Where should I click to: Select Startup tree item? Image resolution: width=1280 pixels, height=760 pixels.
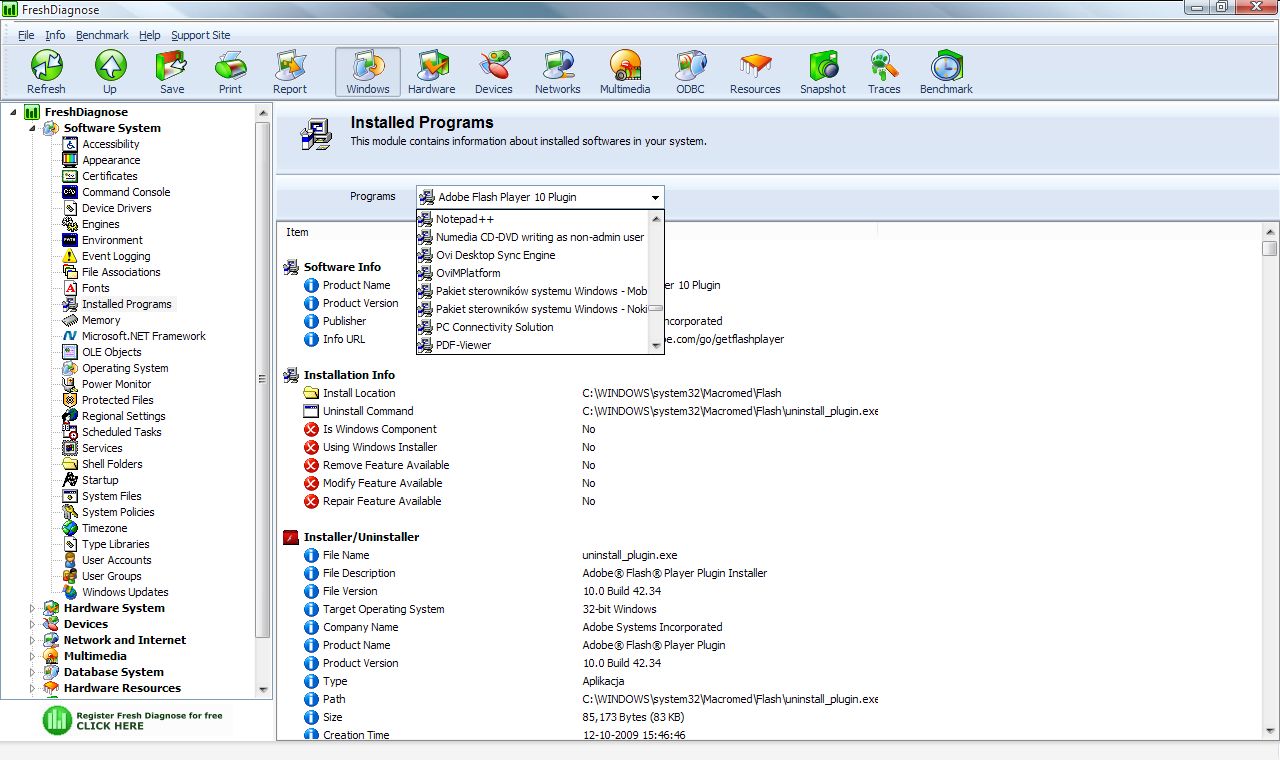100,480
